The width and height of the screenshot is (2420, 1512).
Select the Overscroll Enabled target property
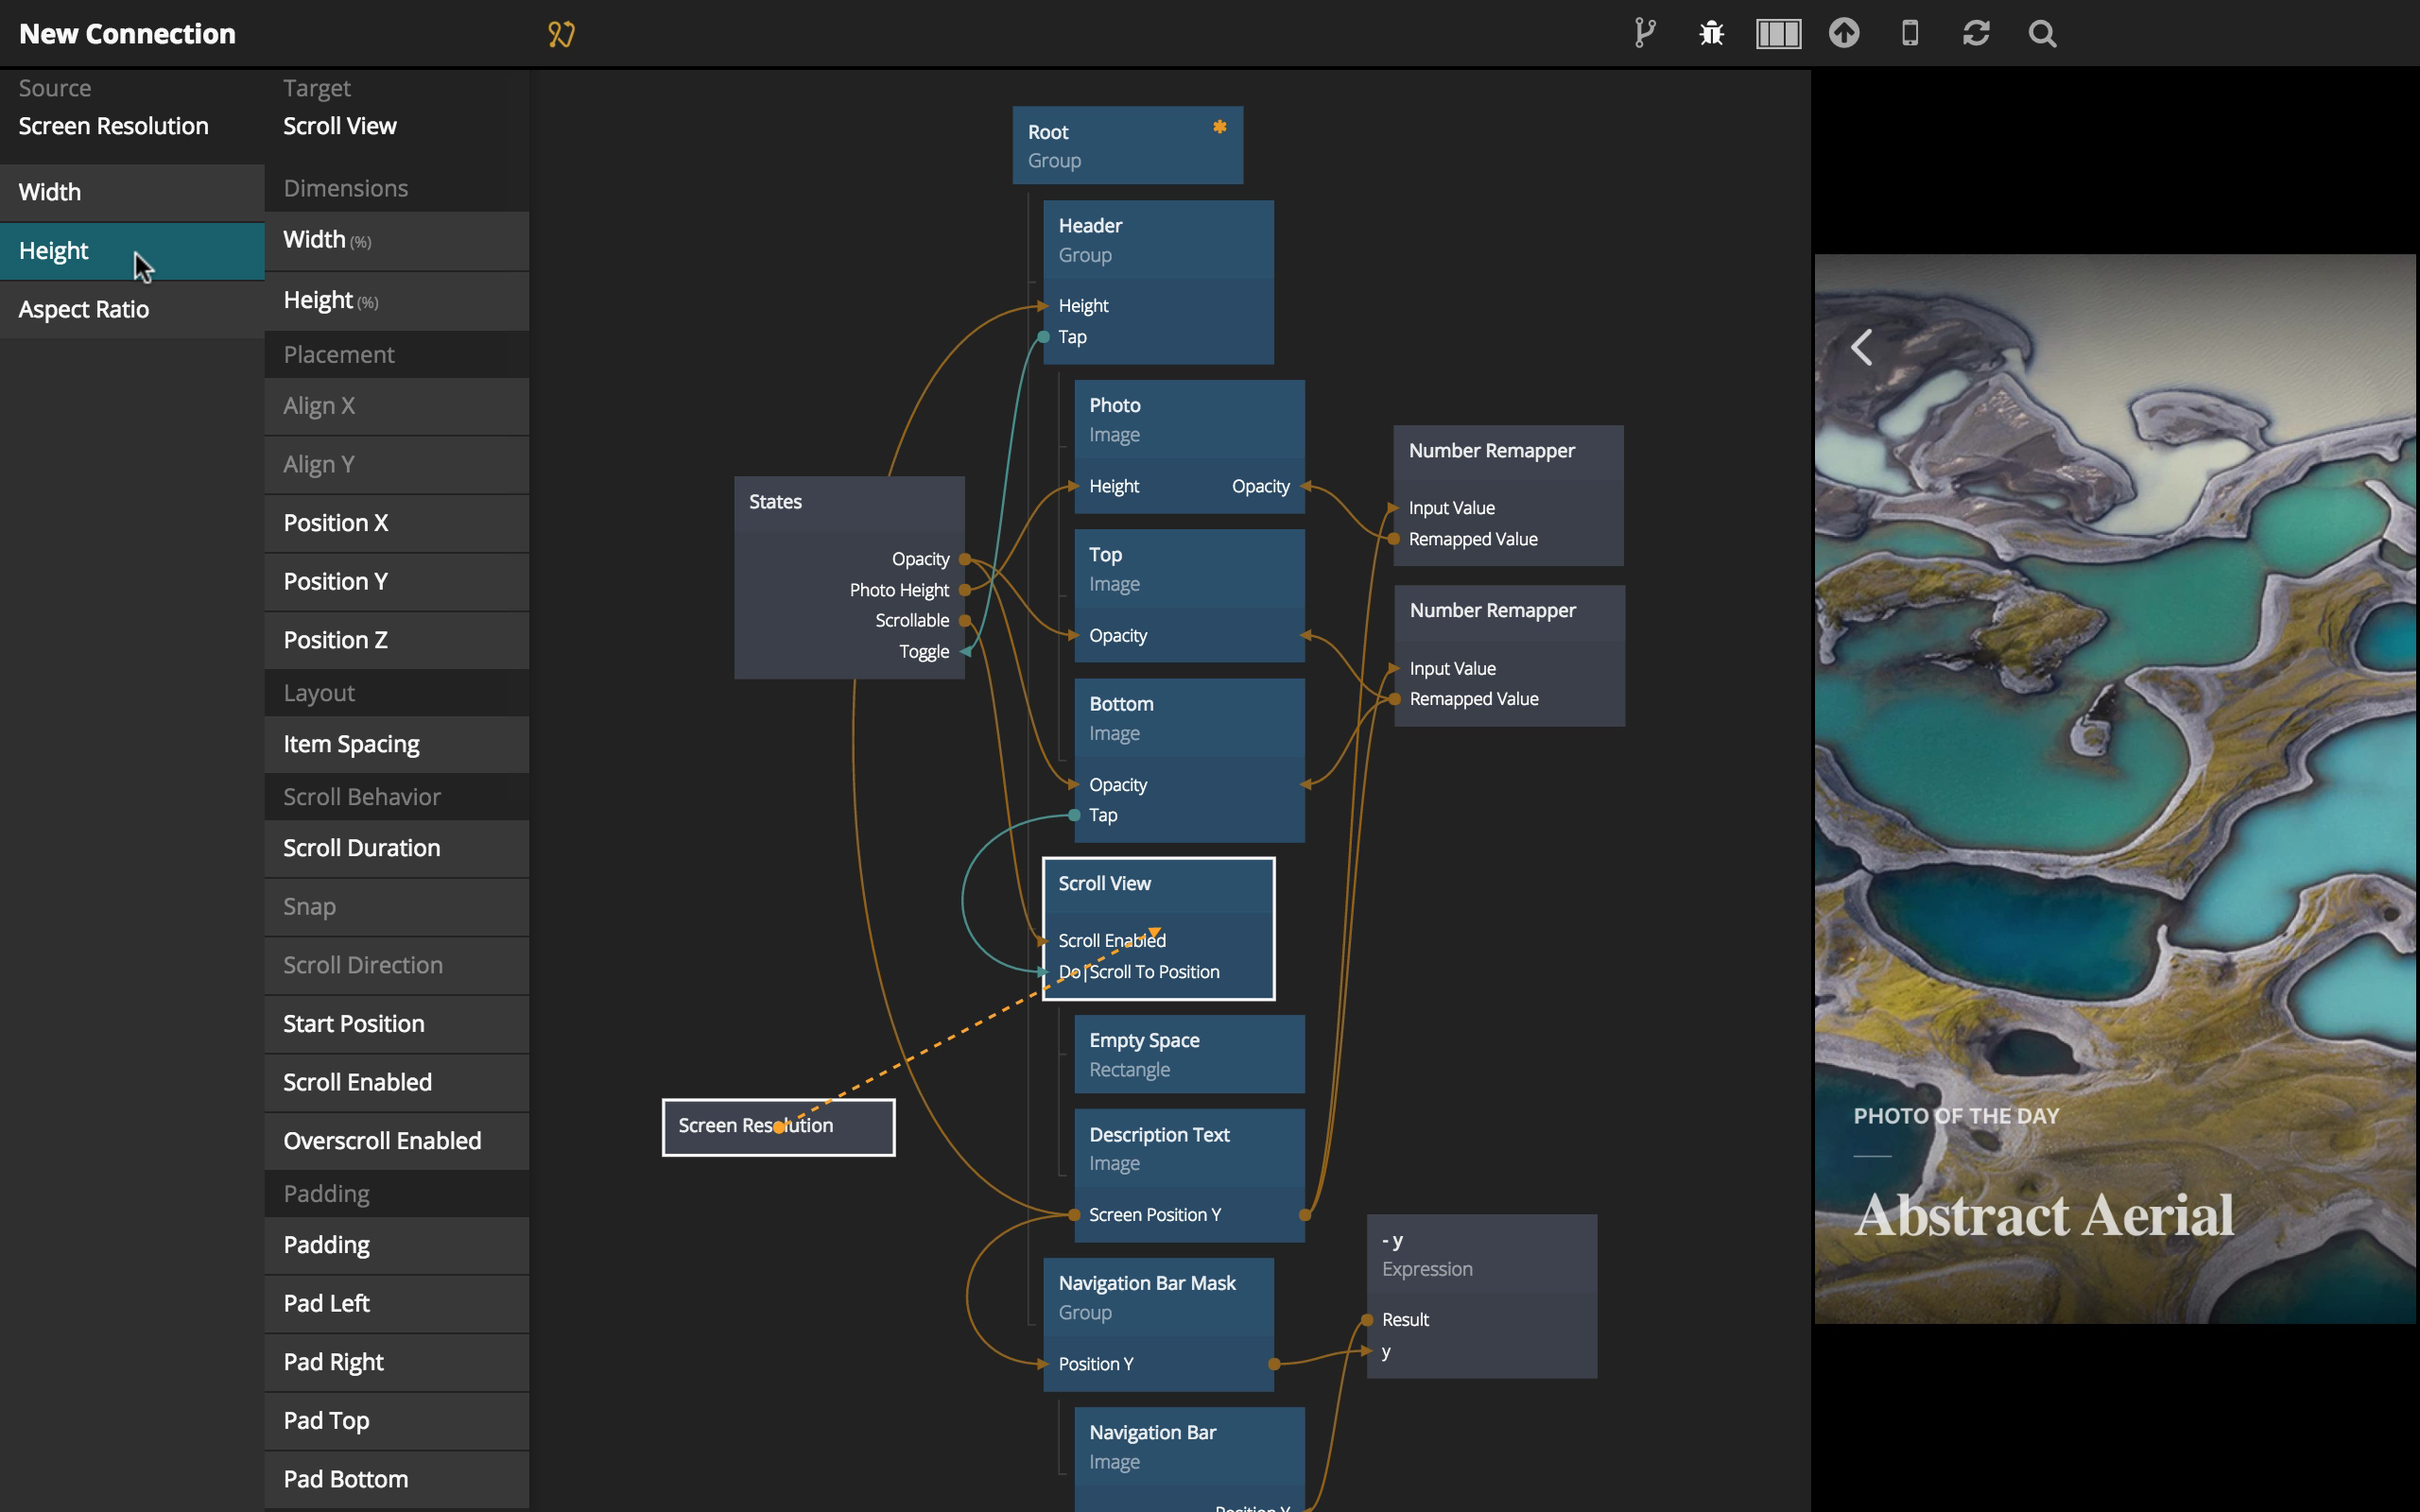pyautogui.click(x=382, y=1140)
